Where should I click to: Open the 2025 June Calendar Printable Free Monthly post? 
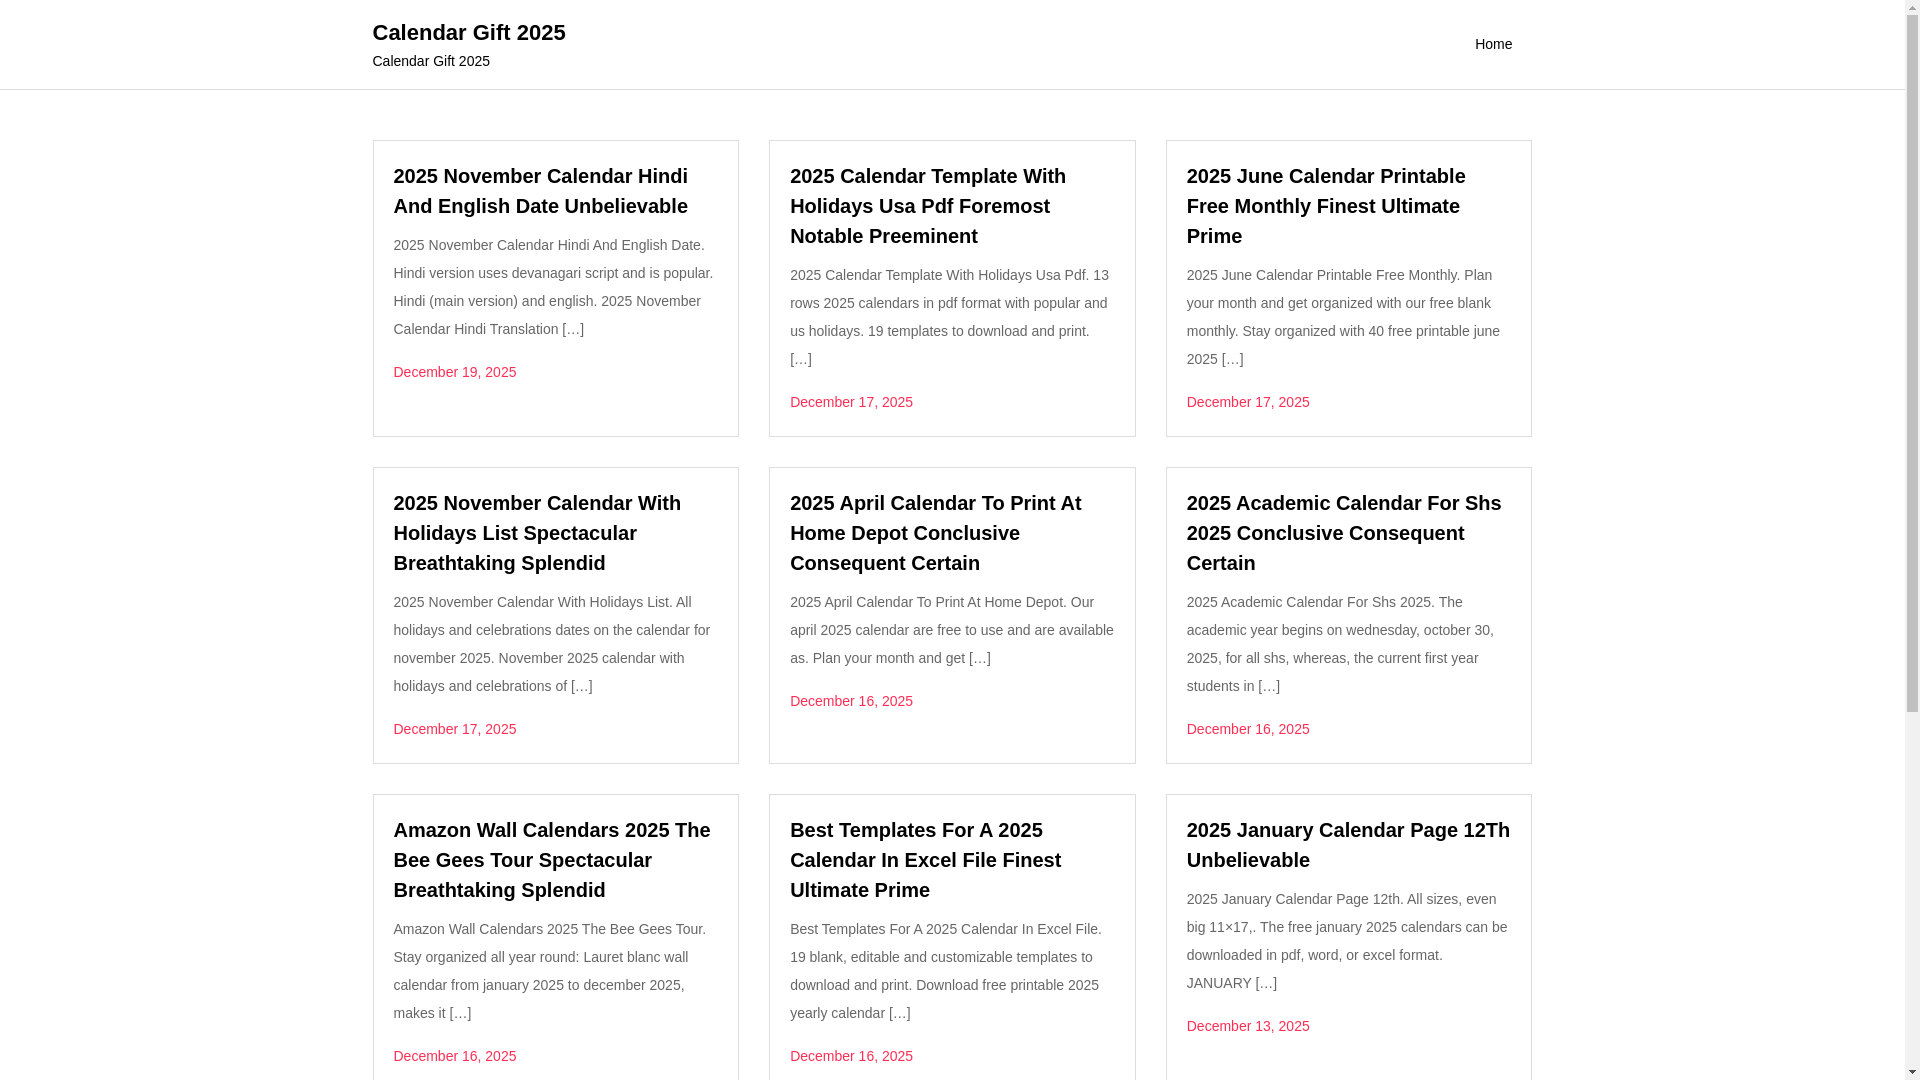pos(1326,206)
